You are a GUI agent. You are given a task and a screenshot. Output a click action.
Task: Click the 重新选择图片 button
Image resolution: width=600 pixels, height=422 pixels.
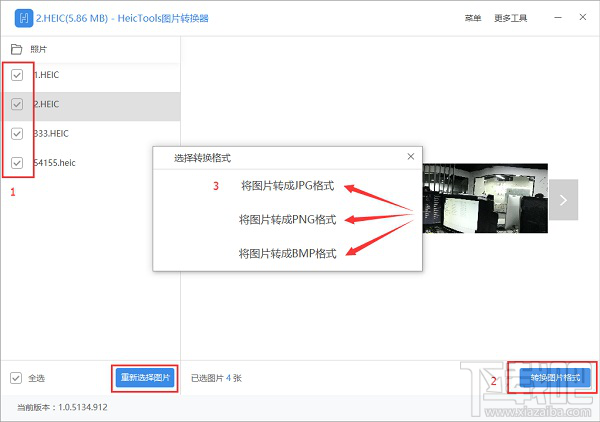[x=145, y=378]
